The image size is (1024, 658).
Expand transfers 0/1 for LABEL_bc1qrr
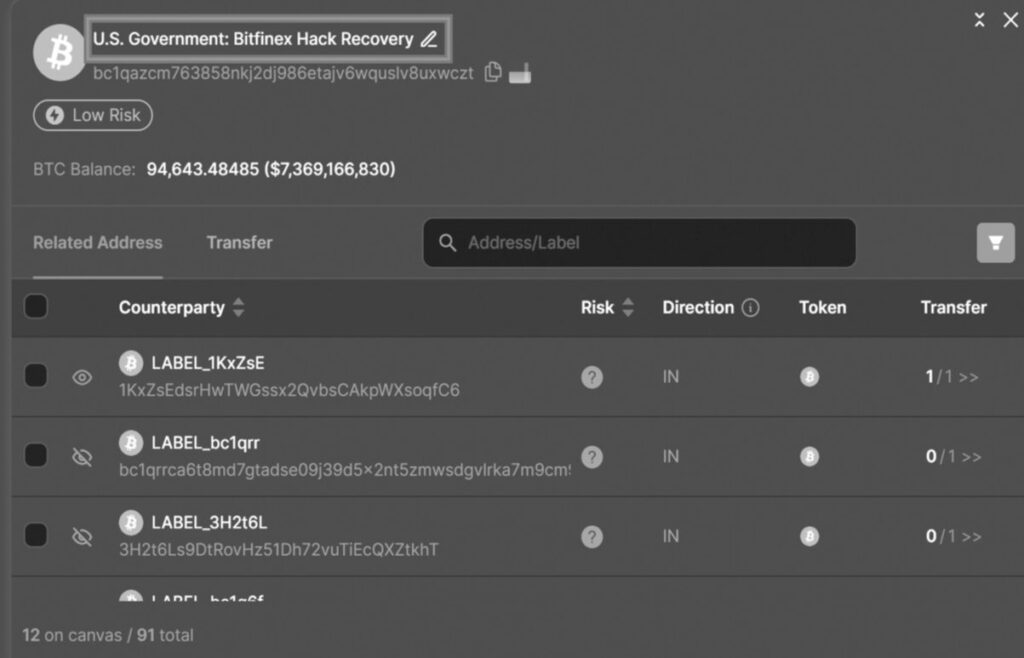953,456
